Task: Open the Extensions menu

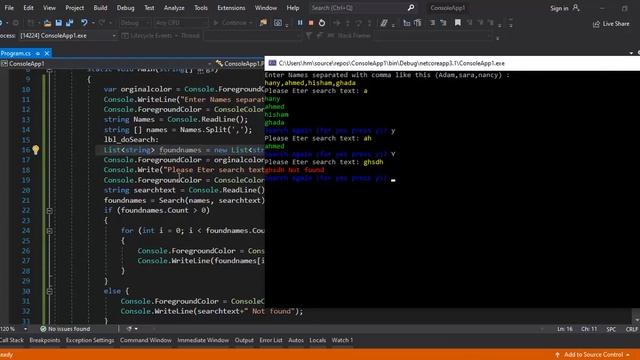Action: [x=231, y=8]
